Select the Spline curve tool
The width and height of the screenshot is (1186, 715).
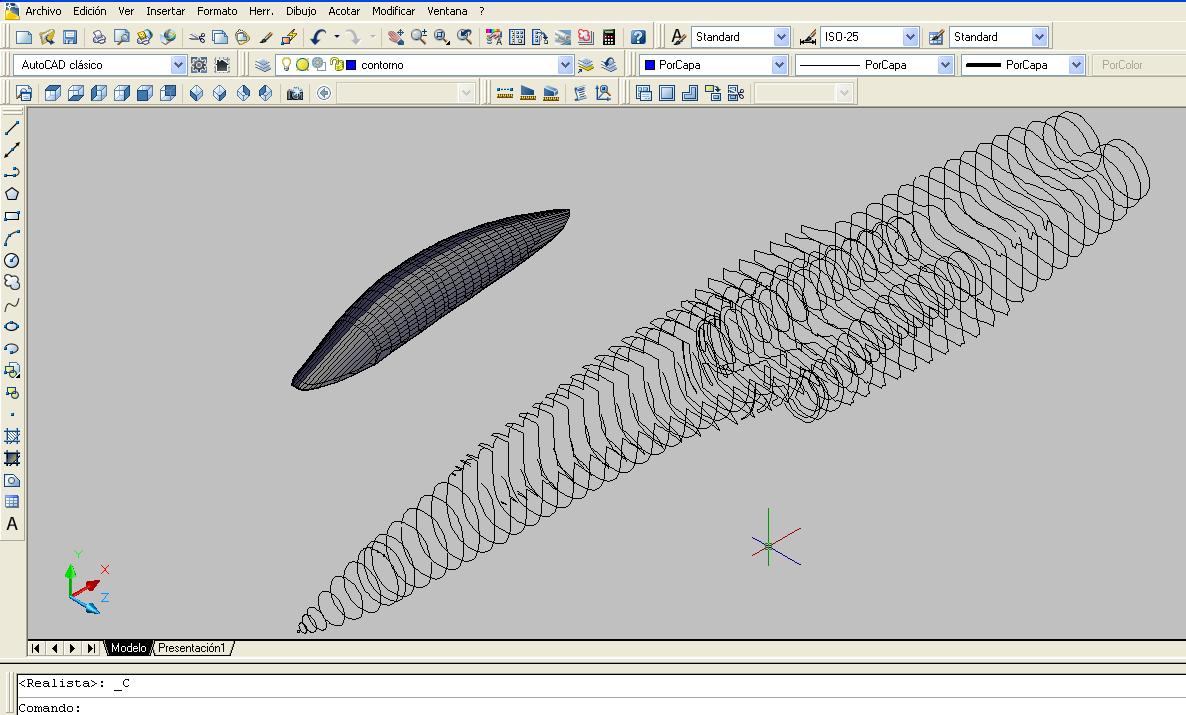pyautogui.click(x=12, y=305)
